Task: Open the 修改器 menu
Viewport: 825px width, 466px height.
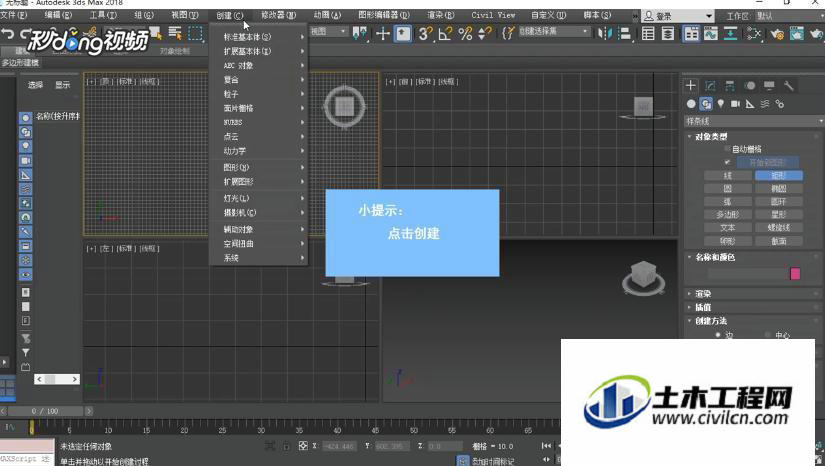Action: [278, 15]
